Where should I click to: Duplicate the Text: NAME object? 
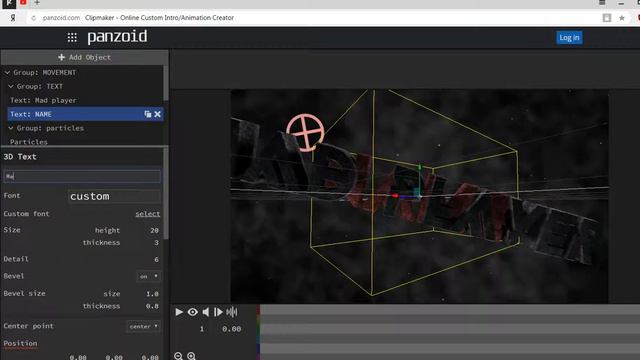tap(148, 114)
